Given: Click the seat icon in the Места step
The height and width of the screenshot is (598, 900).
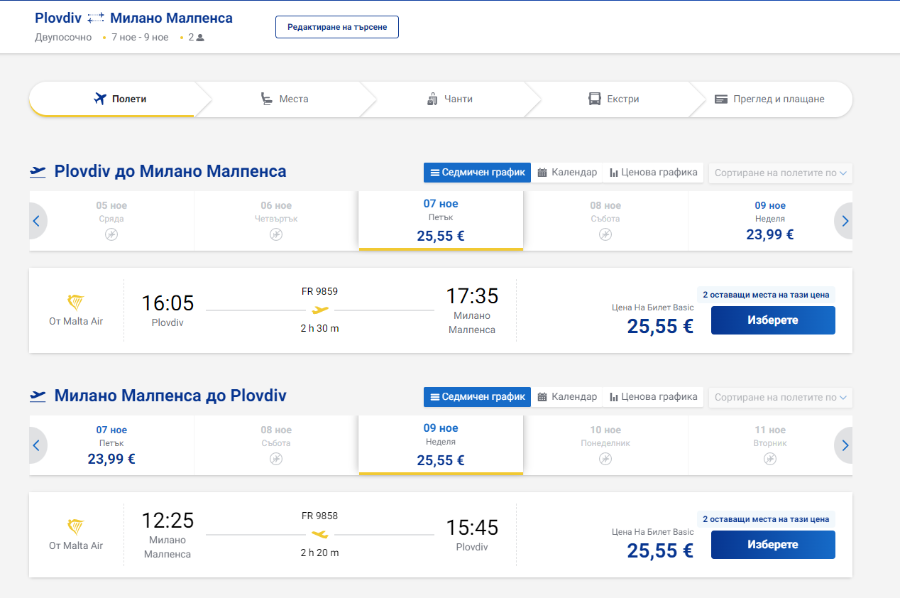Looking at the screenshot, I should (x=266, y=99).
